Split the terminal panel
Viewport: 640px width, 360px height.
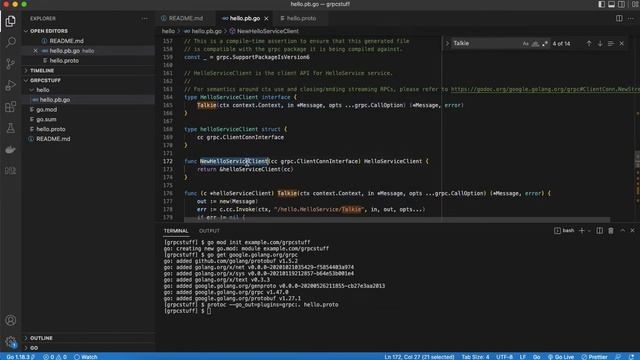click(599, 231)
